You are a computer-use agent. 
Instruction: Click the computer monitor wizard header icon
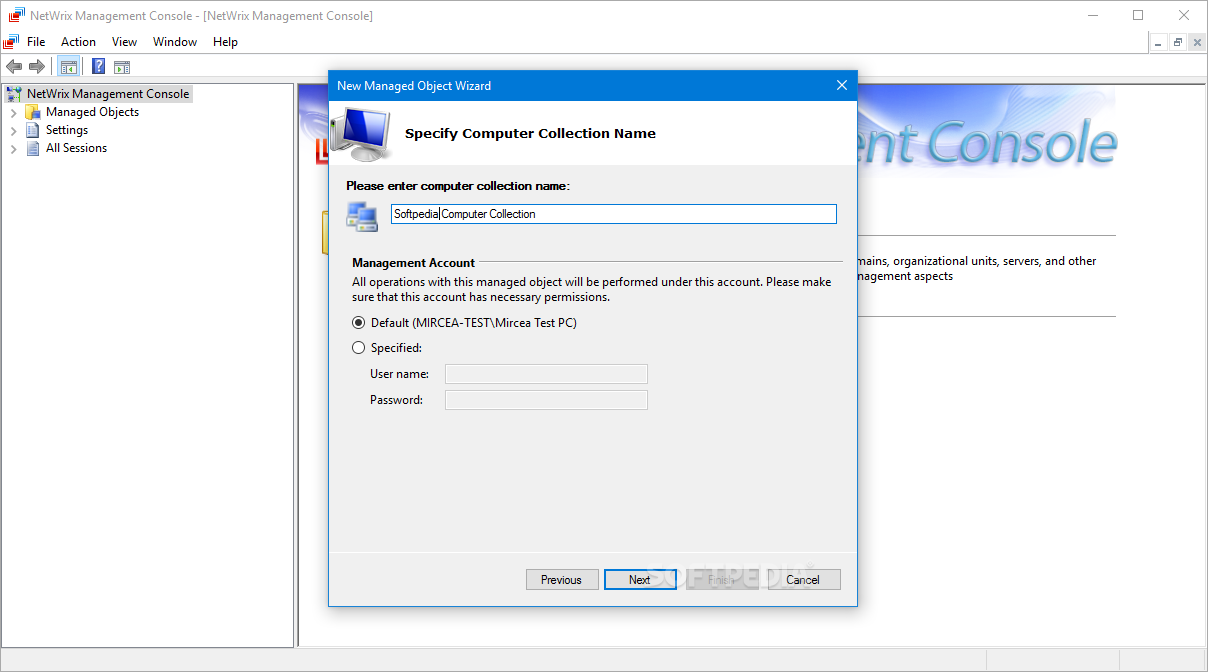[x=361, y=133]
